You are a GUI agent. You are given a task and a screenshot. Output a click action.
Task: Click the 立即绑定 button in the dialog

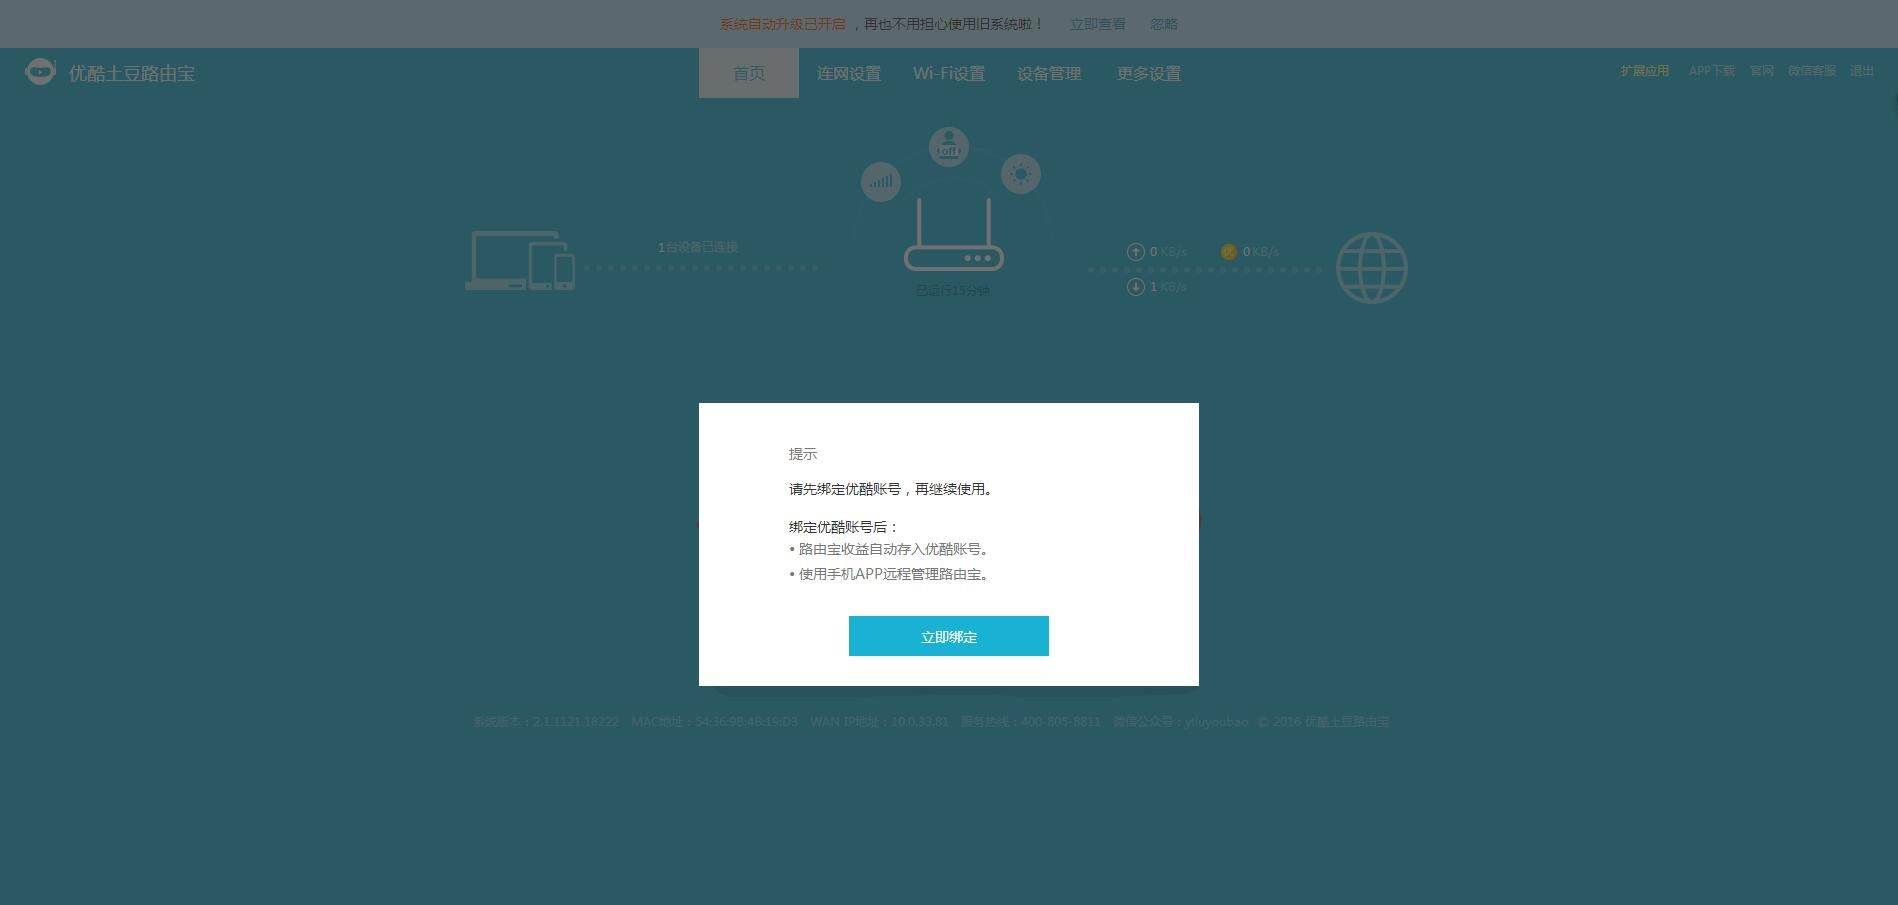[x=948, y=636]
